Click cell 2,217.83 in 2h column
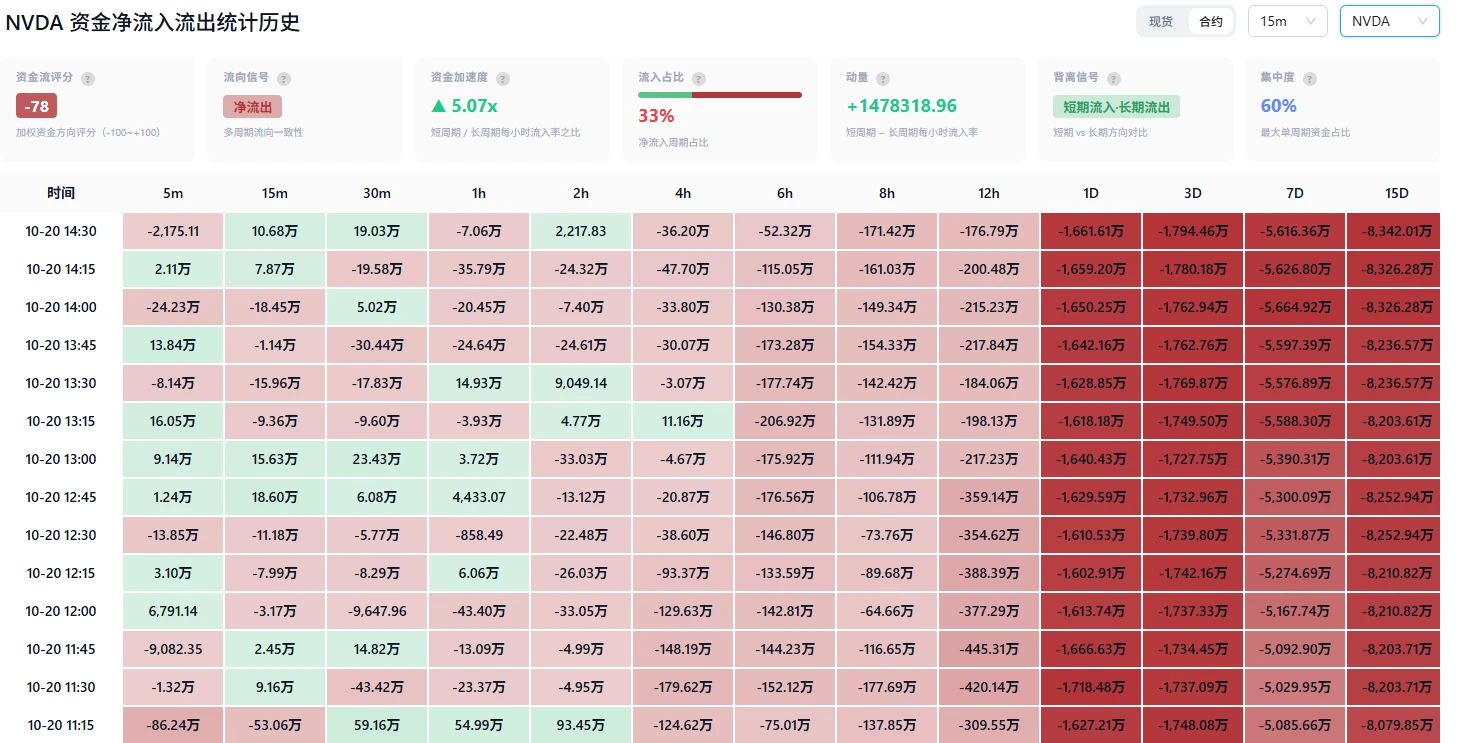The width and height of the screenshot is (1457, 743). pyautogui.click(x=581, y=231)
